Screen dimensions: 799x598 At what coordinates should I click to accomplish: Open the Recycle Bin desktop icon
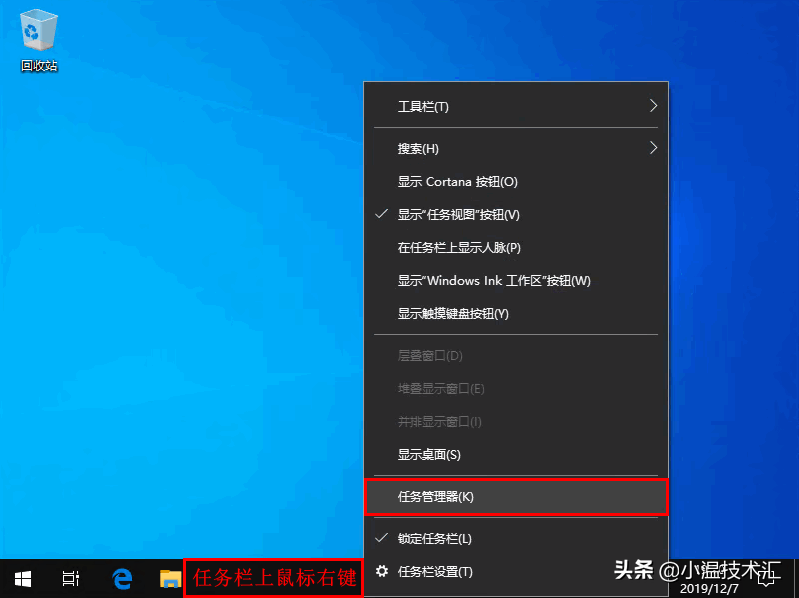39,42
